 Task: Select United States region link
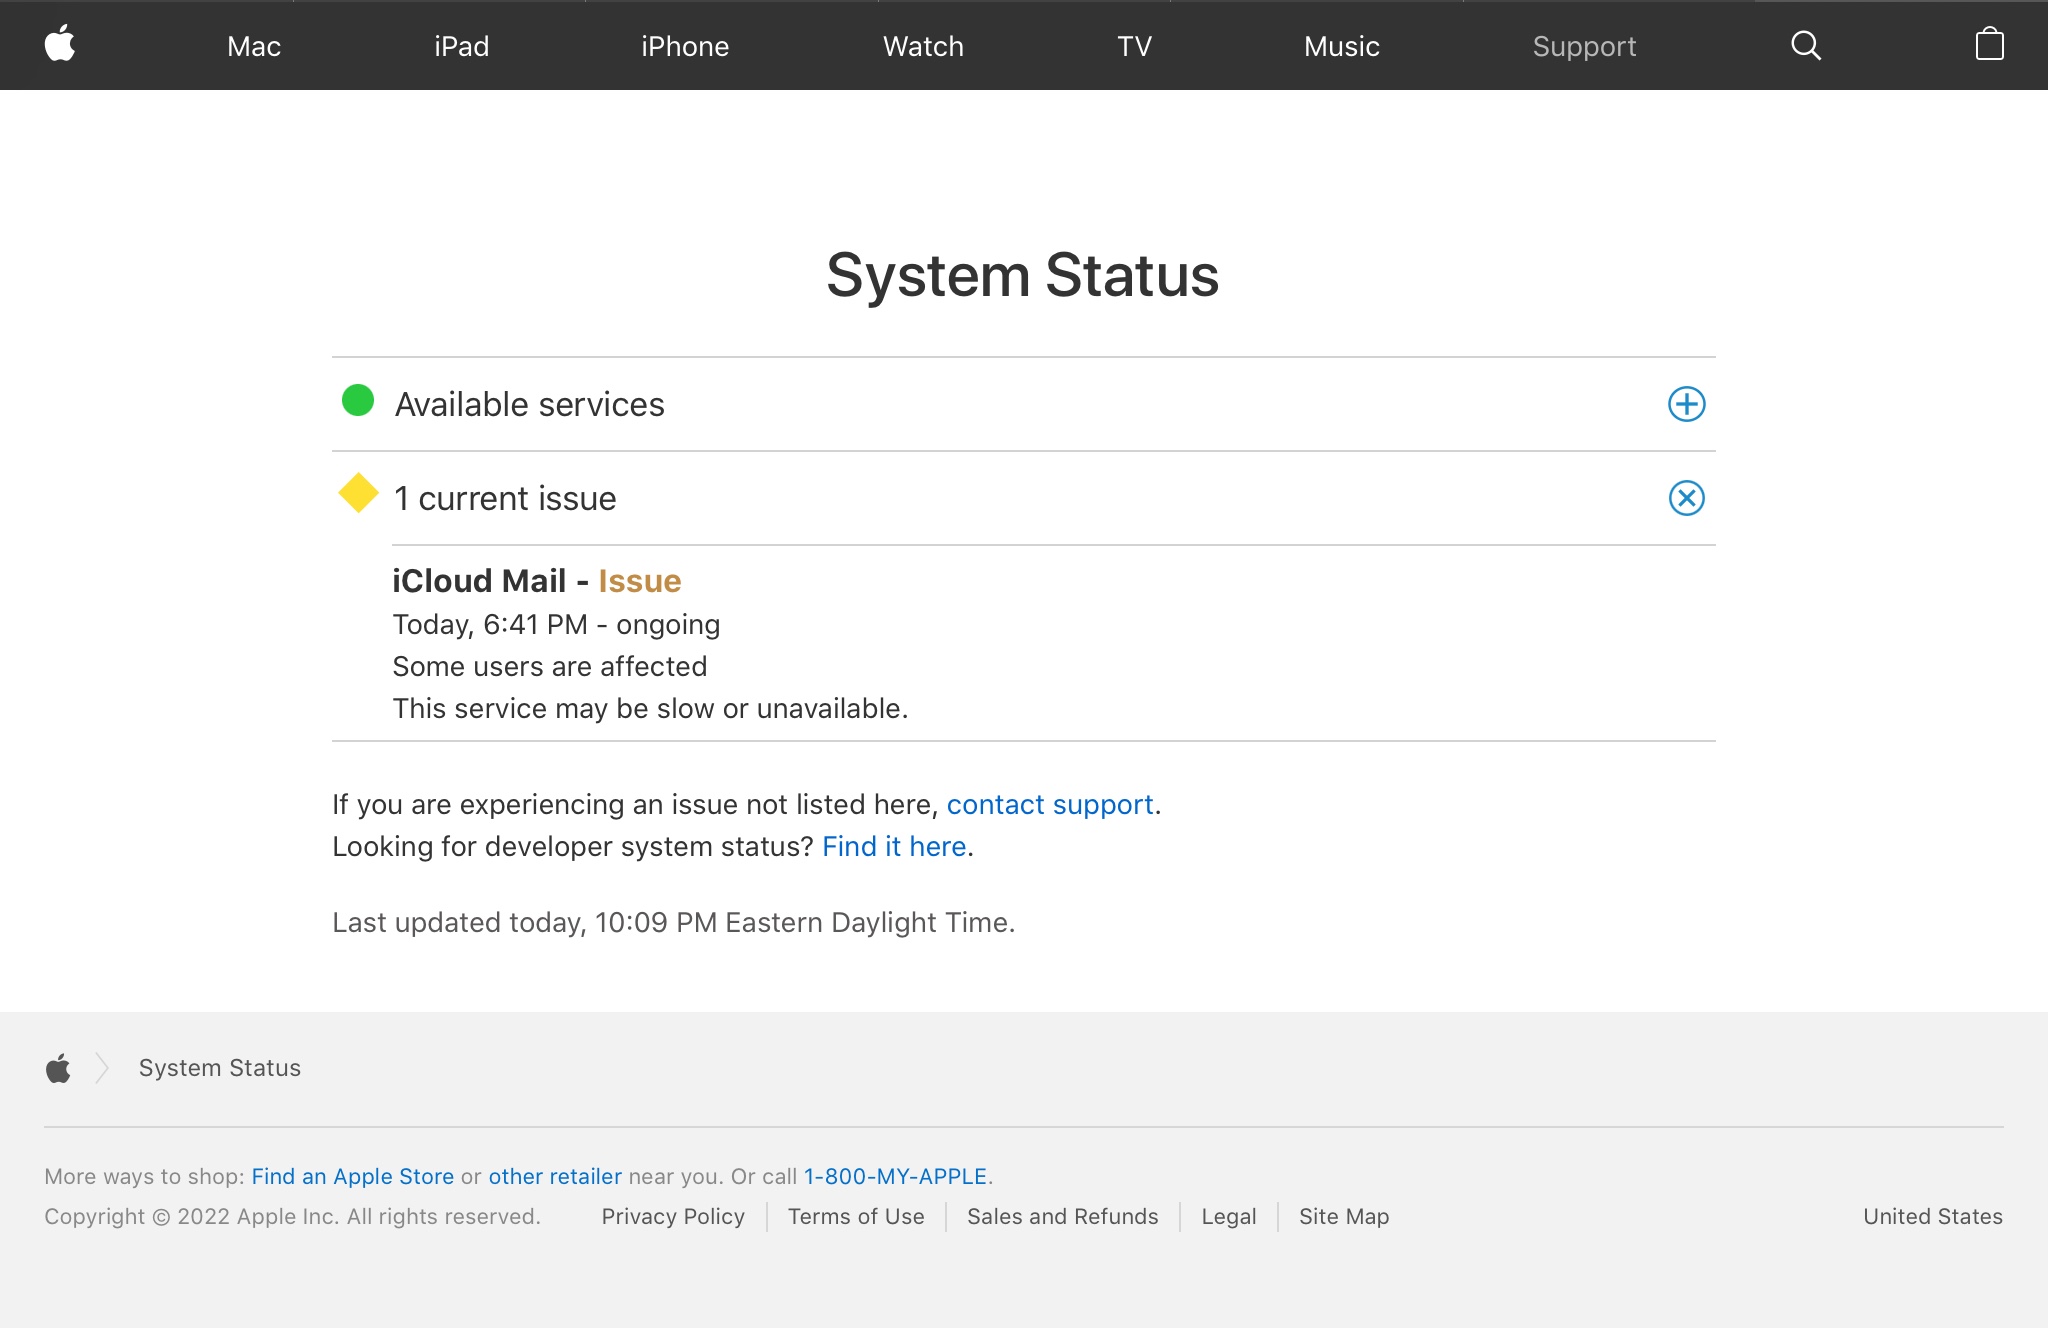[1932, 1216]
